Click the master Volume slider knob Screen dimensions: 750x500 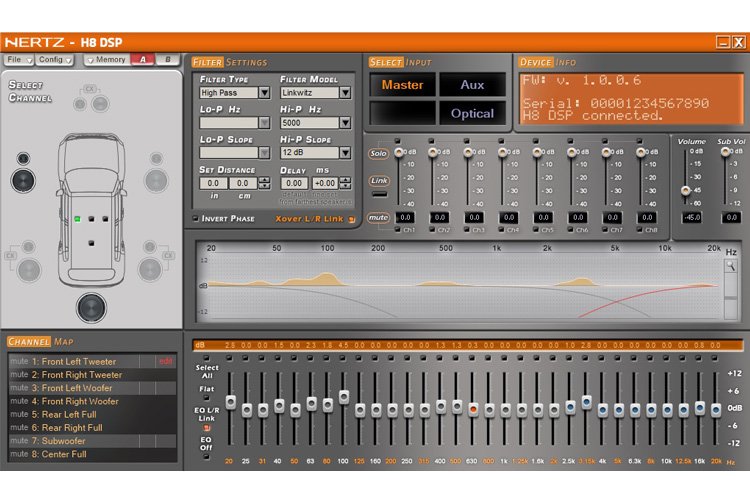[x=685, y=190]
